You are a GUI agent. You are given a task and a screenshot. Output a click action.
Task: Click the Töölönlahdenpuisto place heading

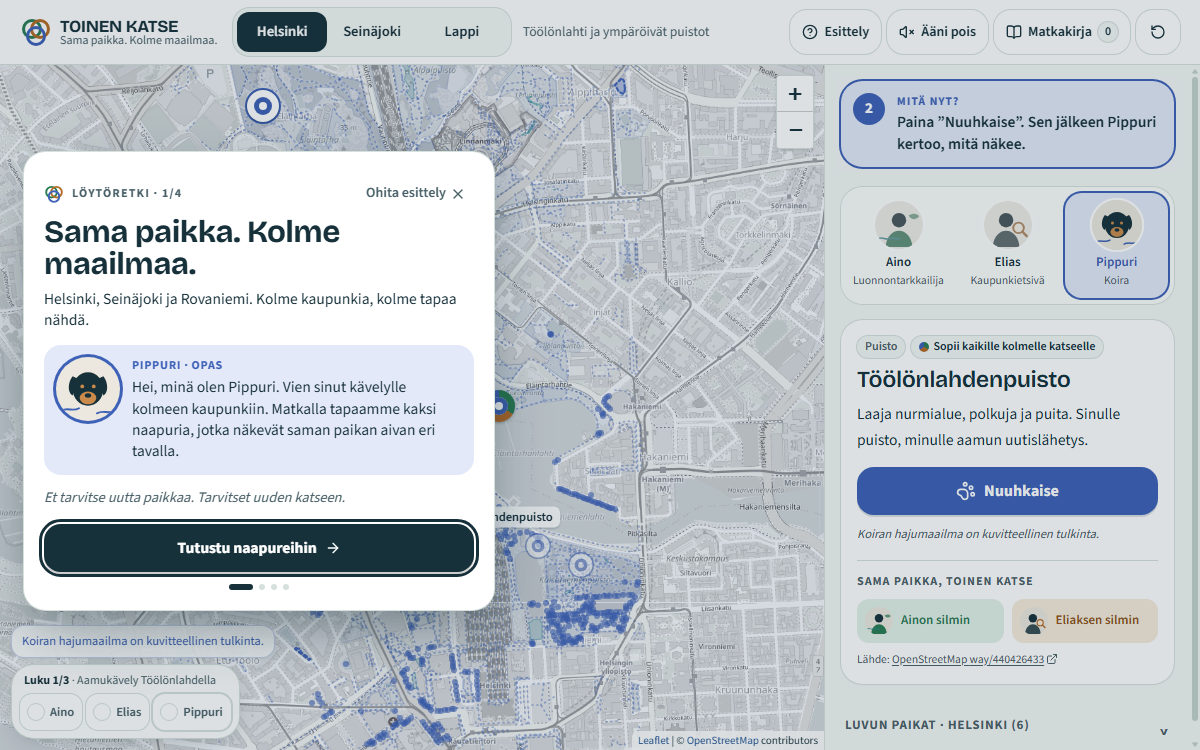coord(964,380)
